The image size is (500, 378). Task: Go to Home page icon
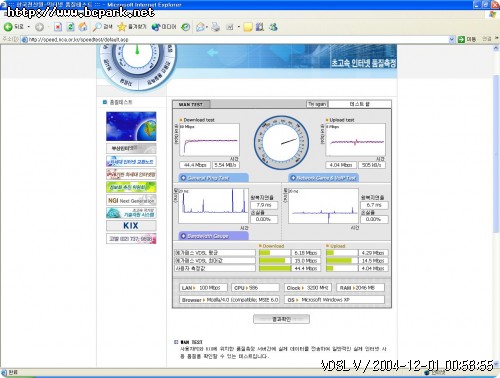click(83, 27)
